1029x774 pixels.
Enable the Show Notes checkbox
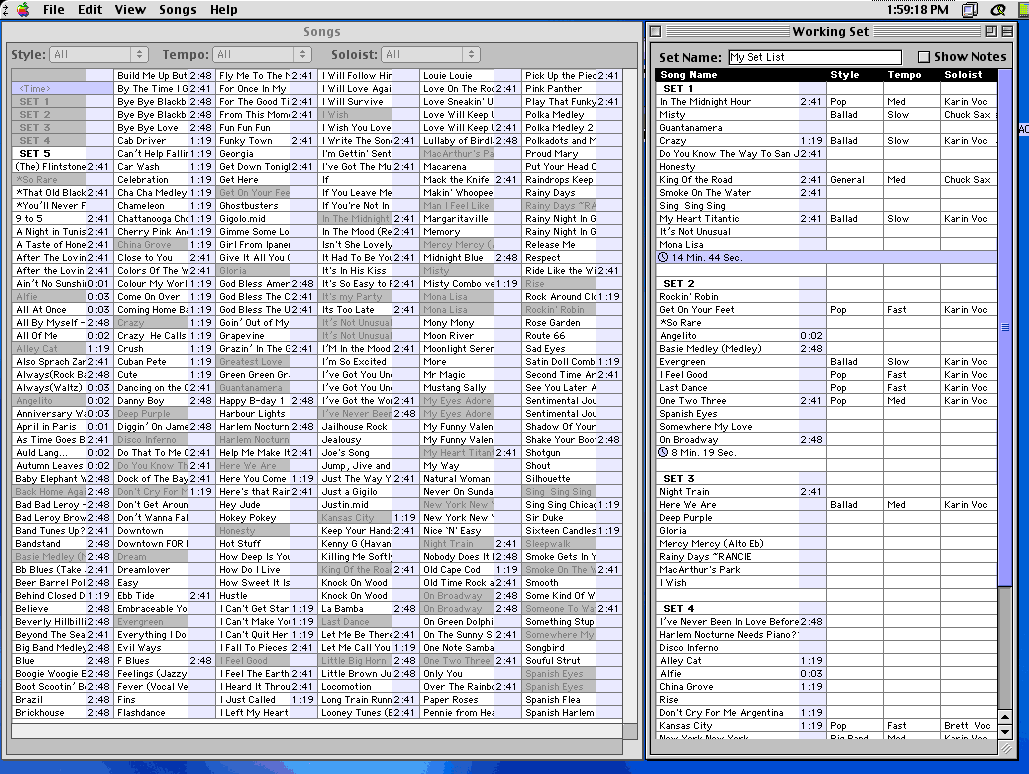pyautogui.click(x=926, y=57)
